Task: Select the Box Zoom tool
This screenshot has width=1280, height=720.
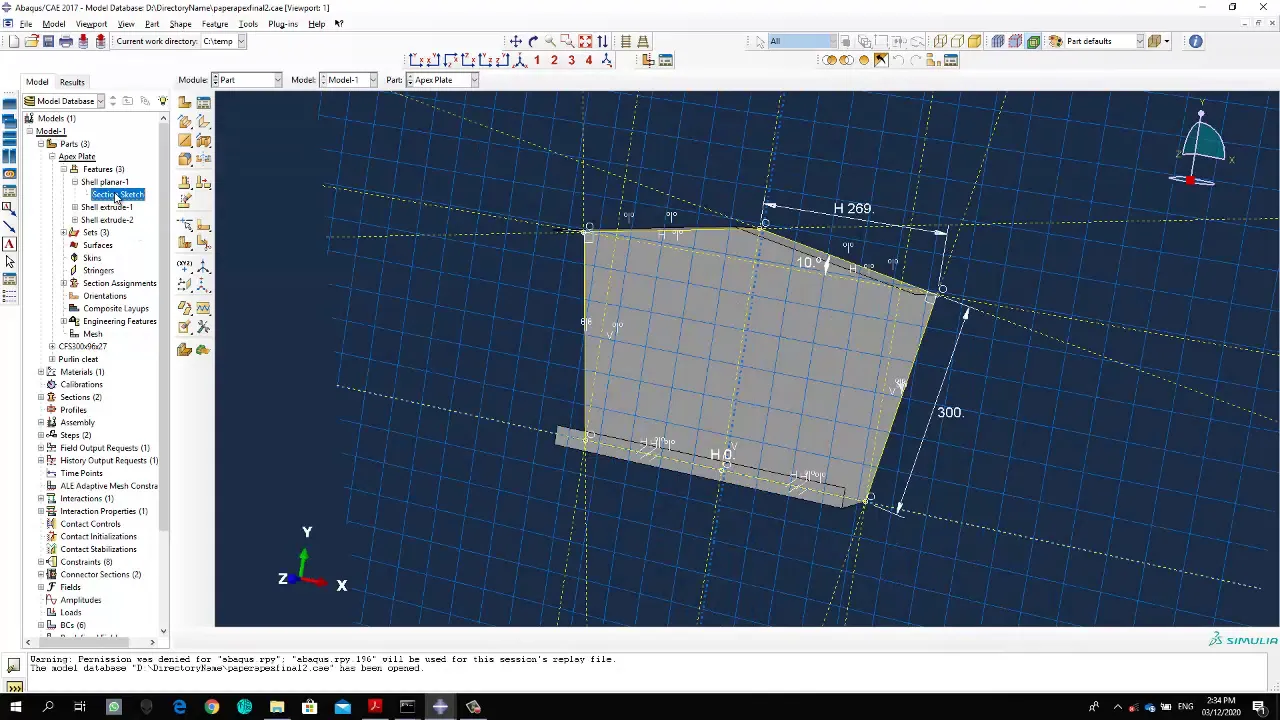Action: coord(567,41)
